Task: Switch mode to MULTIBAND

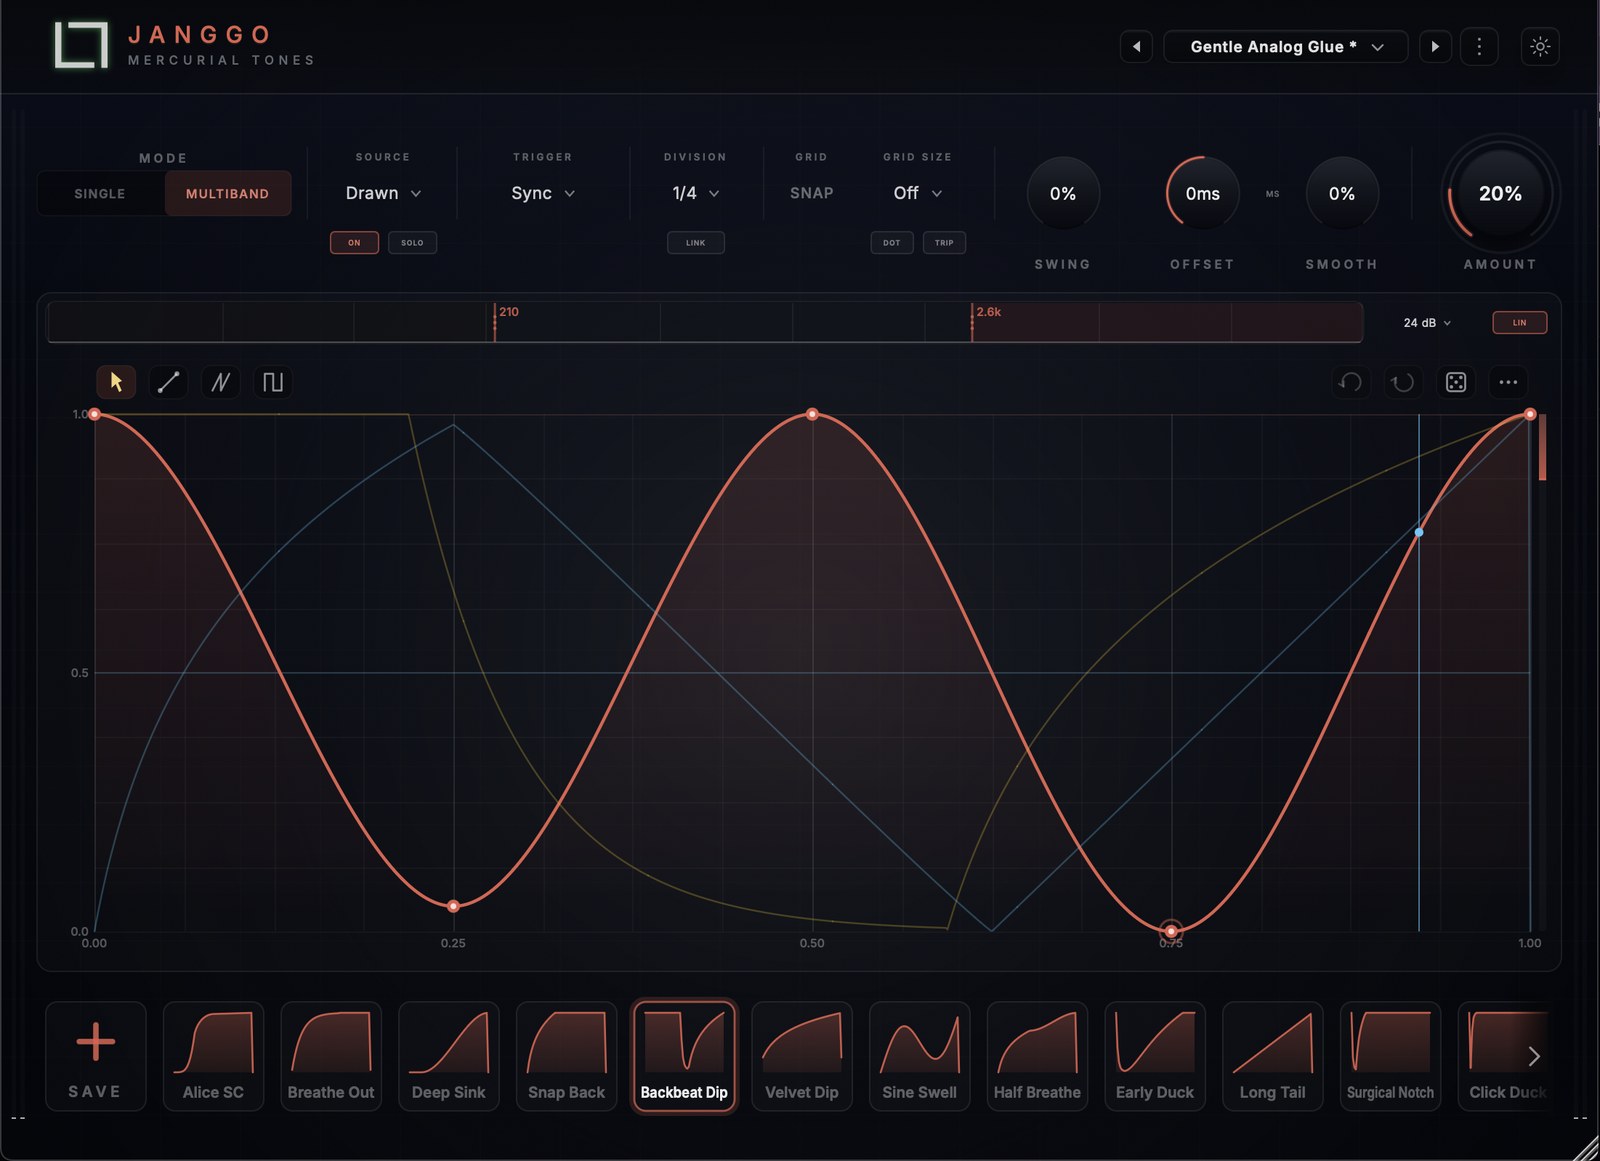Action: 227,193
